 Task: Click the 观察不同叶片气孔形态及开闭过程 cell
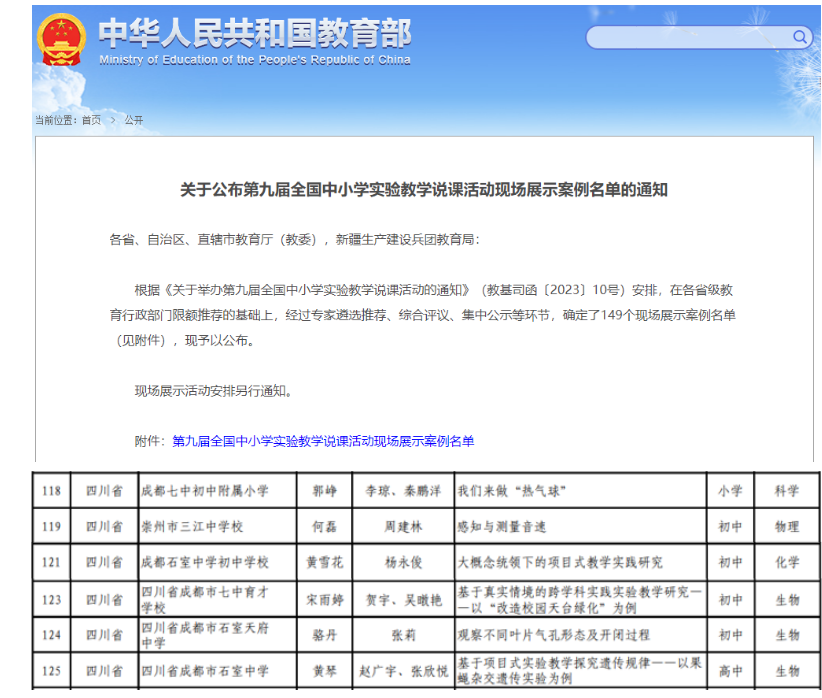click(x=553, y=635)
